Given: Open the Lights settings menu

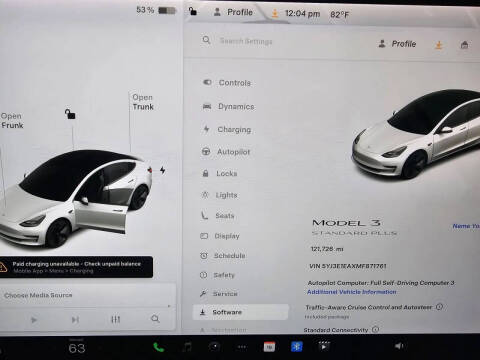Looking at the screenshot, I should 220,195.
